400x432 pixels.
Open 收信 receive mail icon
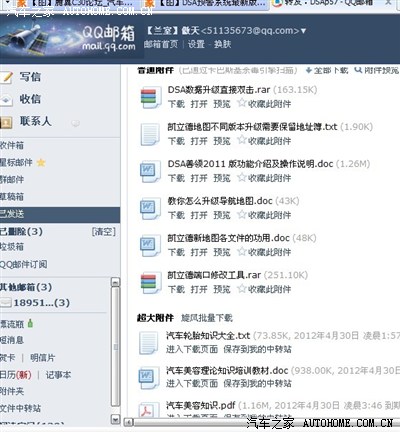[x=6, y=100]
